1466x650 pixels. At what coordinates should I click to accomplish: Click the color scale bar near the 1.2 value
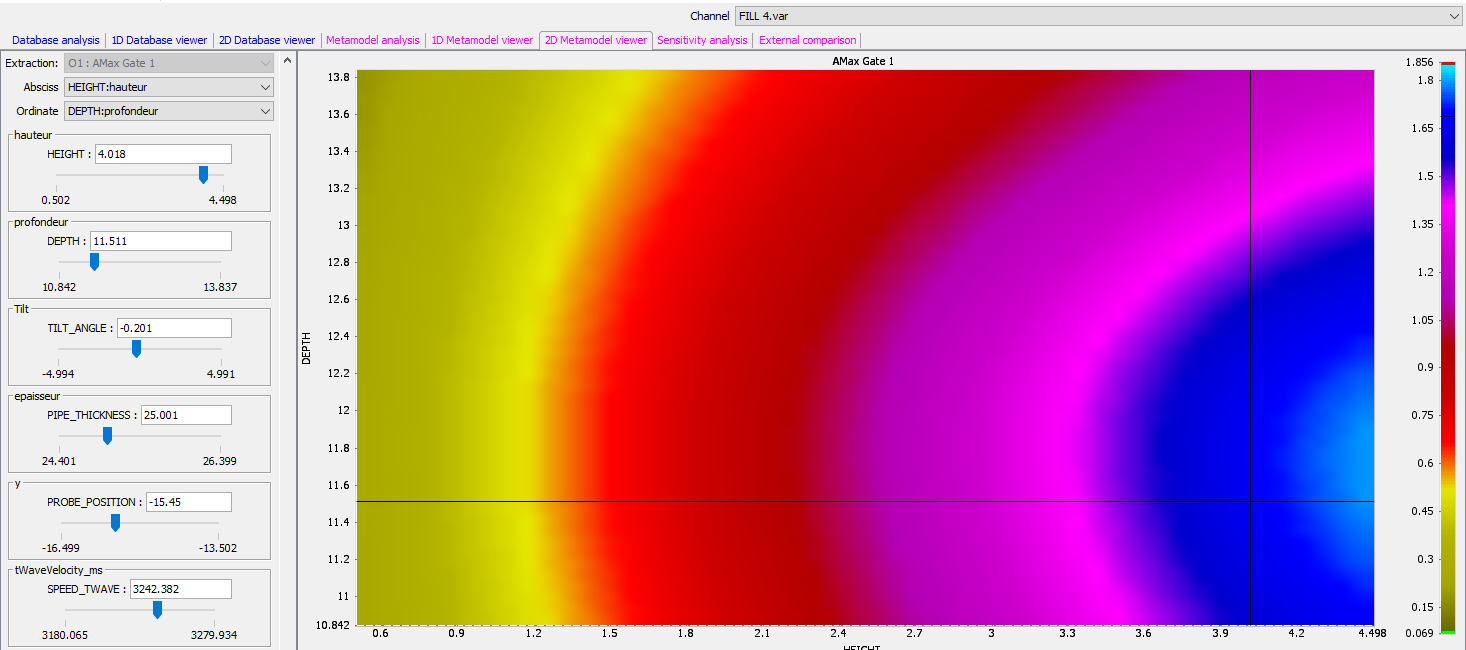[x=1448, y=272]
